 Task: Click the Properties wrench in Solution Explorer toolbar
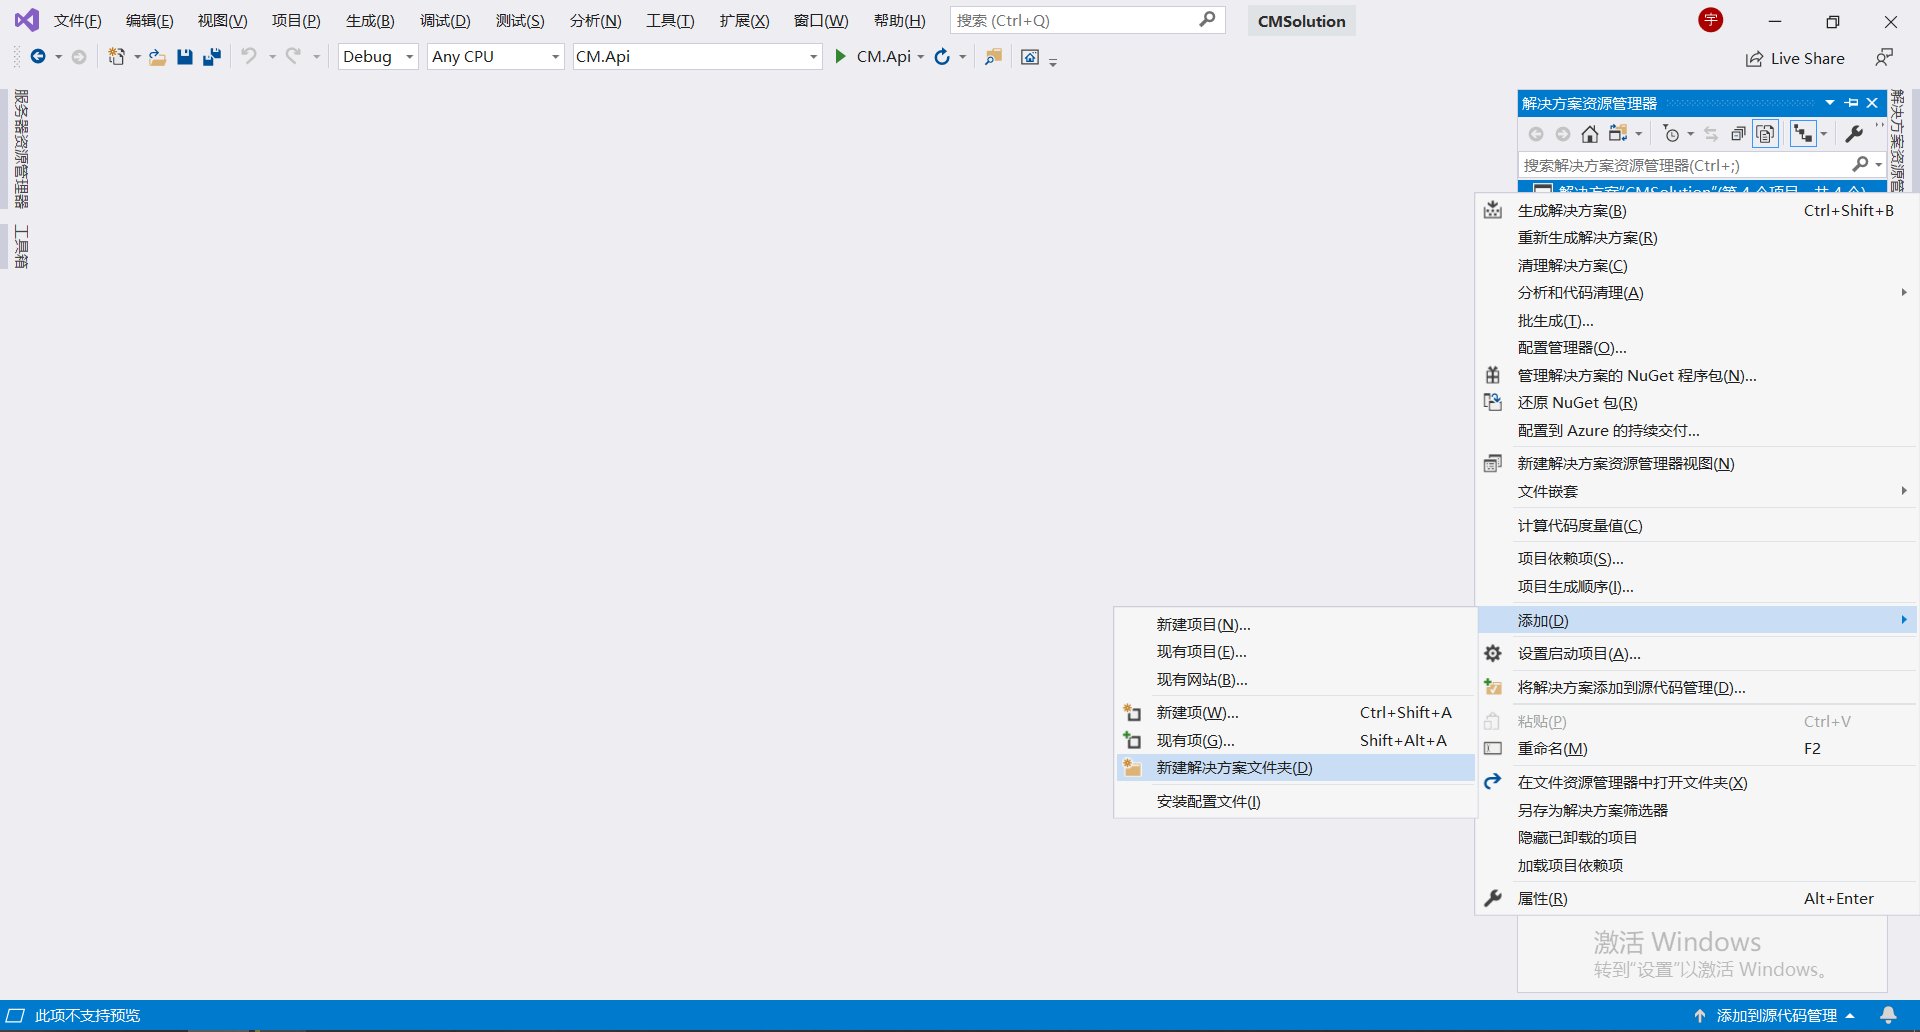1854,134
